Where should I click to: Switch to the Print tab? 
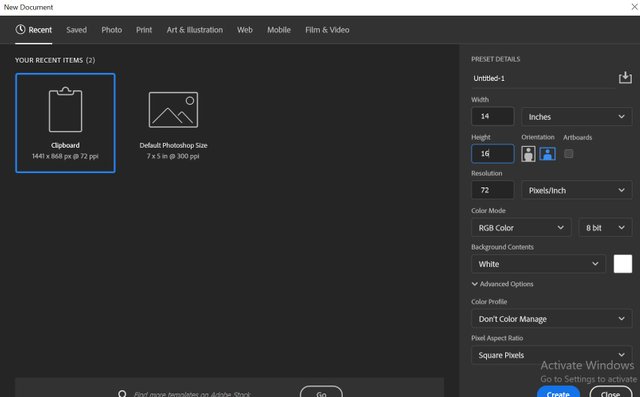pyautogui.click(x=144, y=30)
